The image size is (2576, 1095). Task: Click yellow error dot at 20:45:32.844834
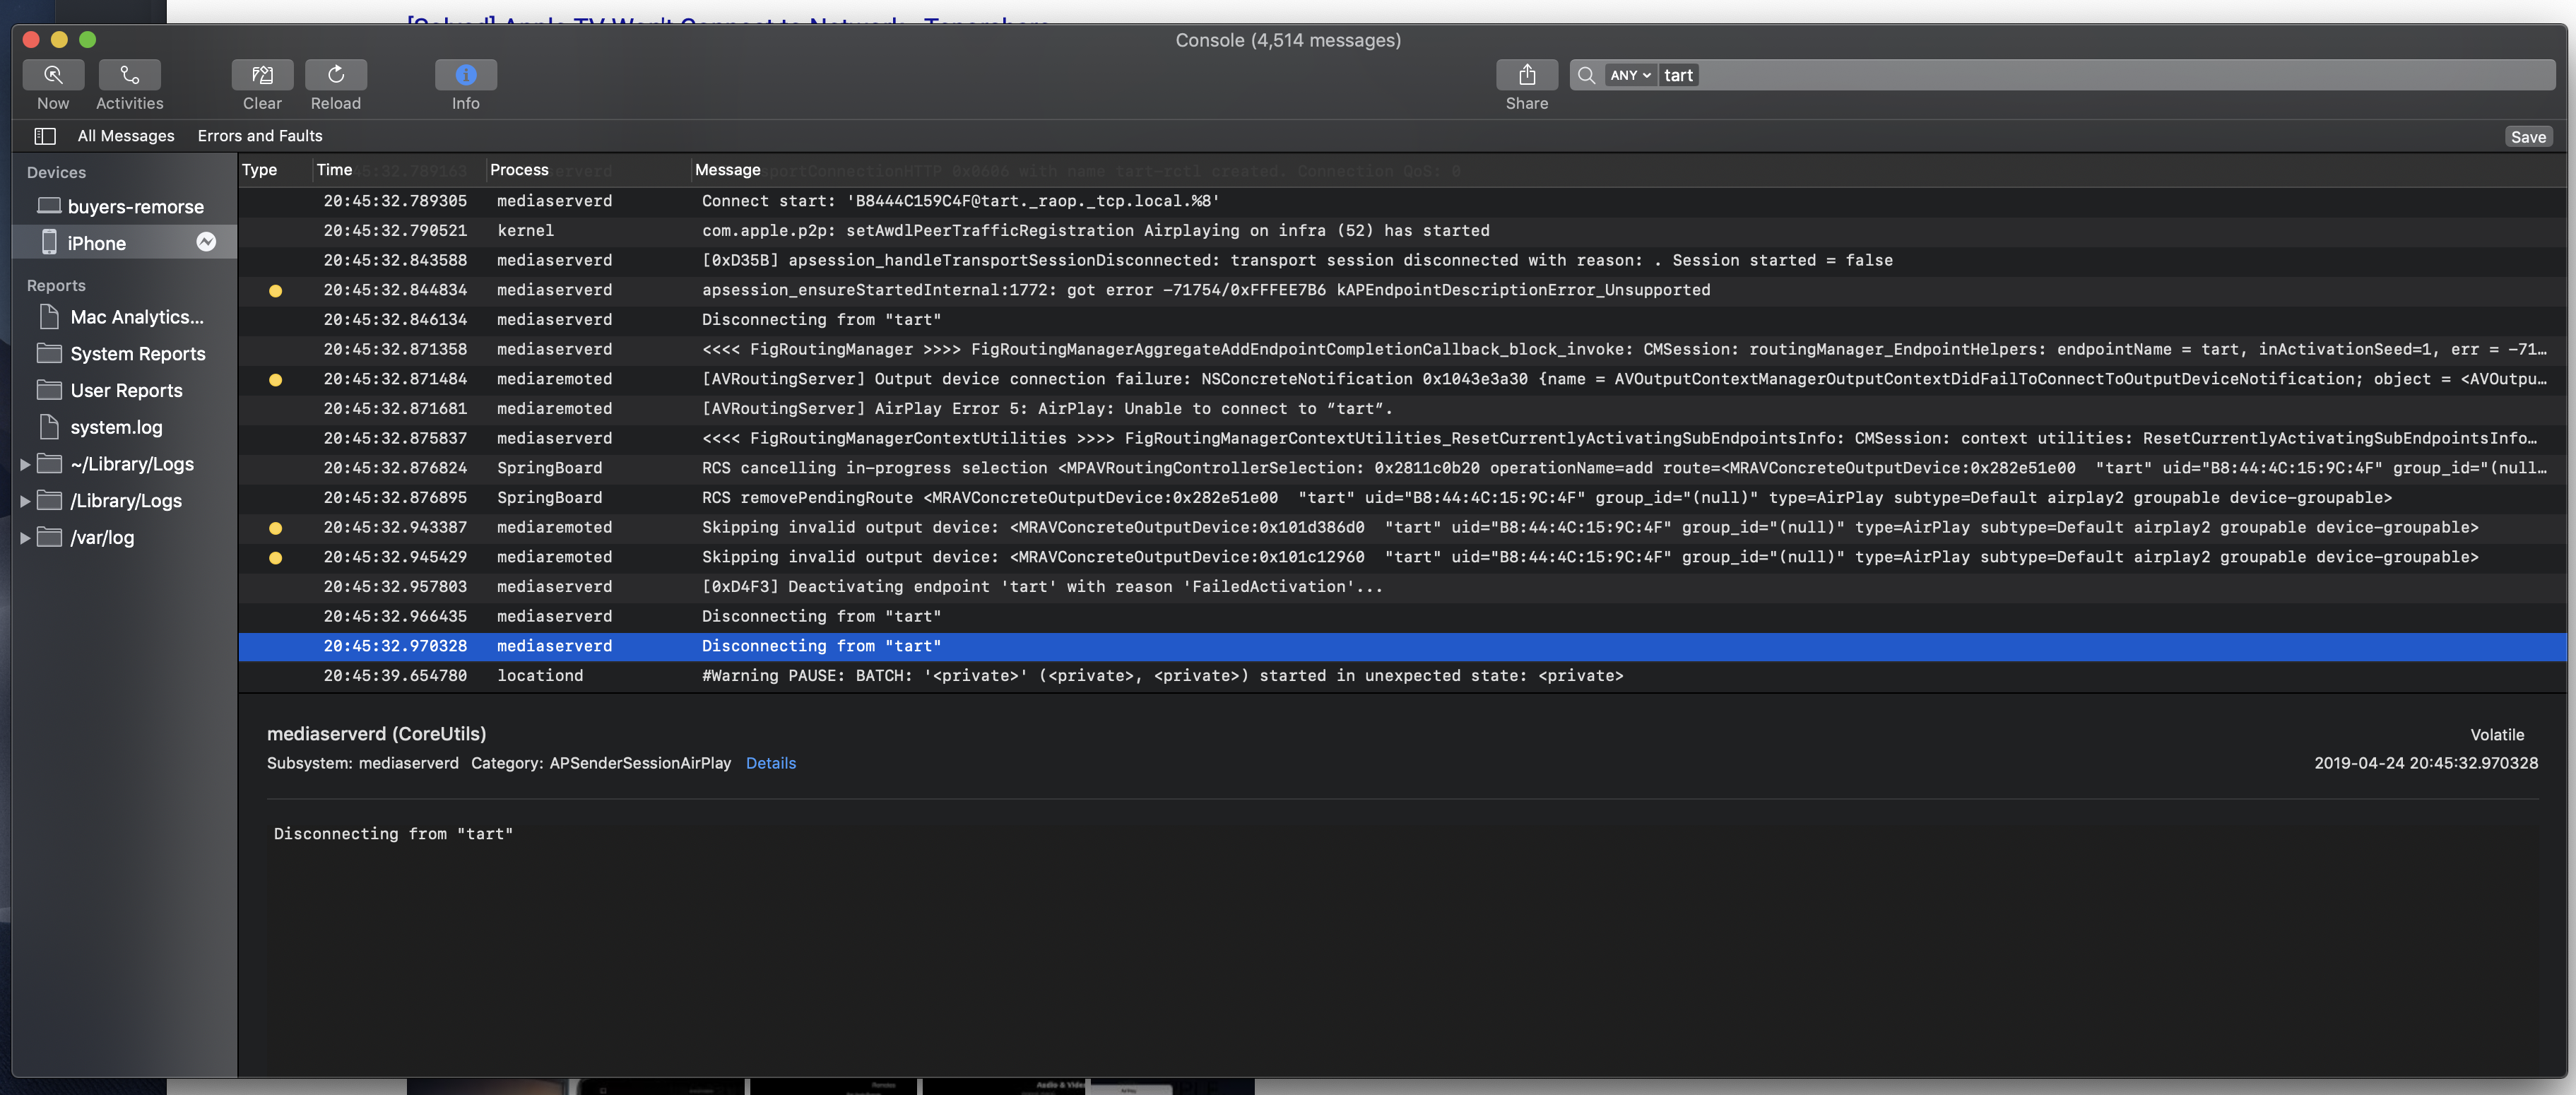(276, 291)
